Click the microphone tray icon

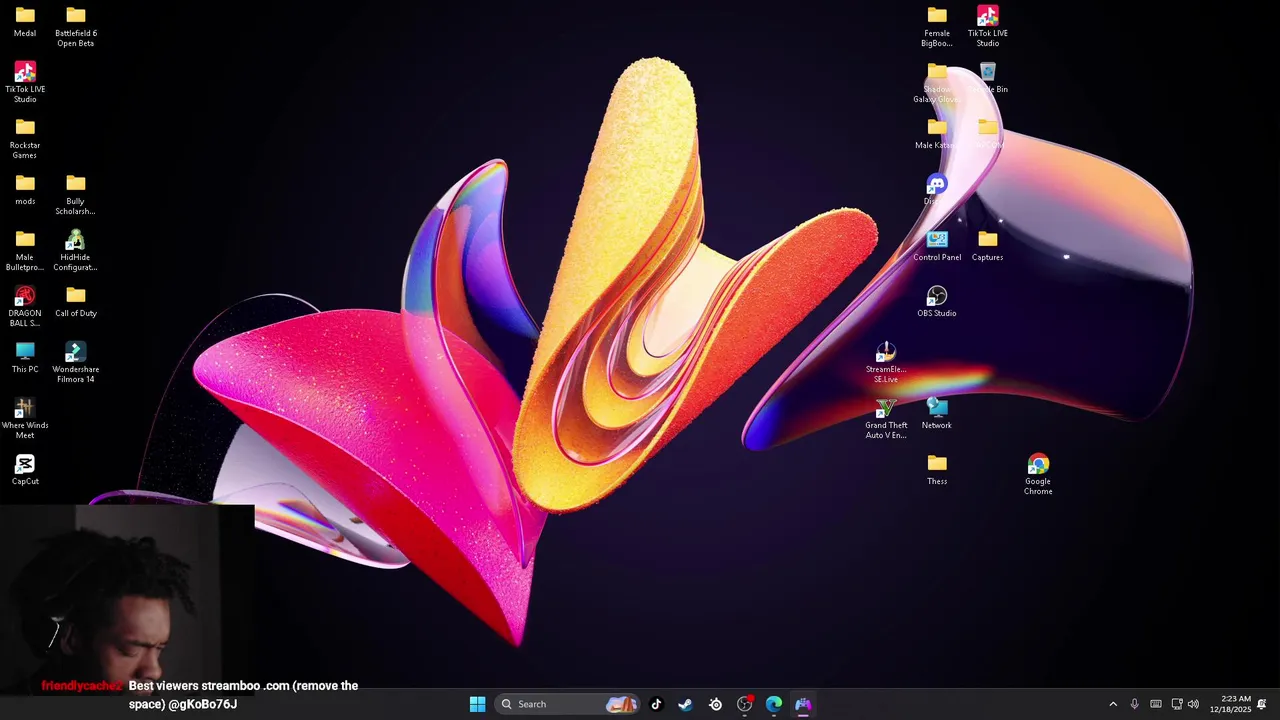[x=1134, y=704]
